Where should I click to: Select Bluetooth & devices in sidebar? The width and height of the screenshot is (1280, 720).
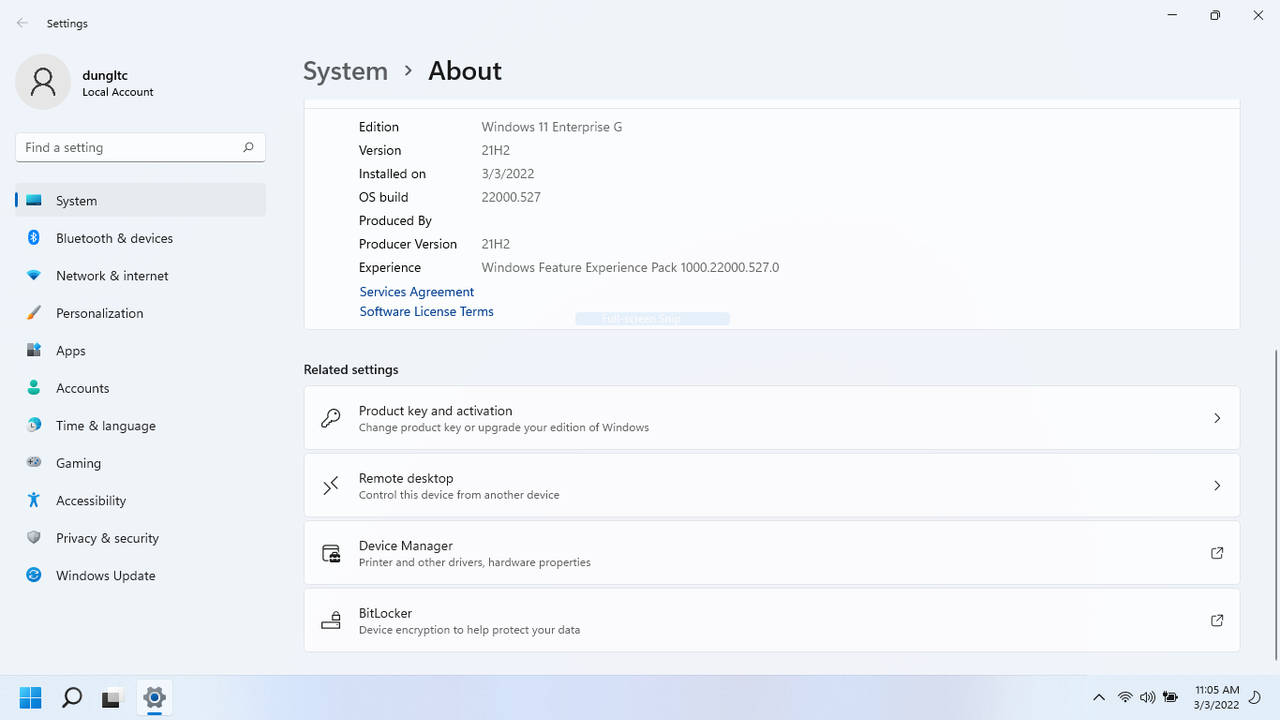pyautogui.click(x=141, y=238)
